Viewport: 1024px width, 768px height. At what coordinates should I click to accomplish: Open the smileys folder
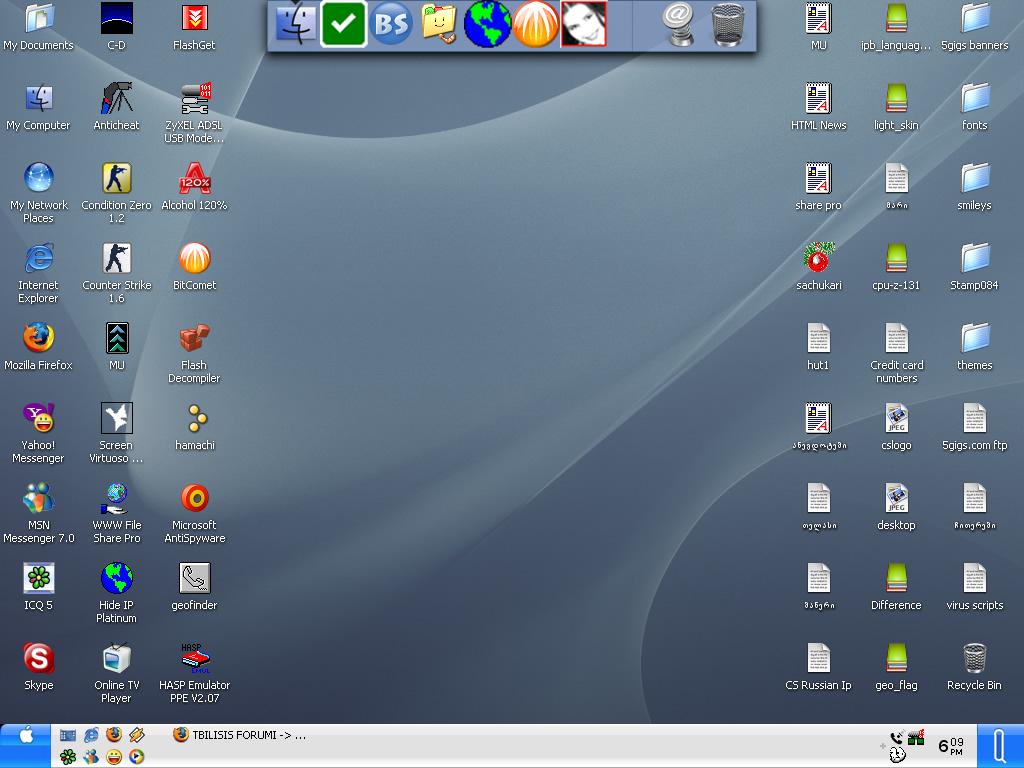click(x=974, y=186)
